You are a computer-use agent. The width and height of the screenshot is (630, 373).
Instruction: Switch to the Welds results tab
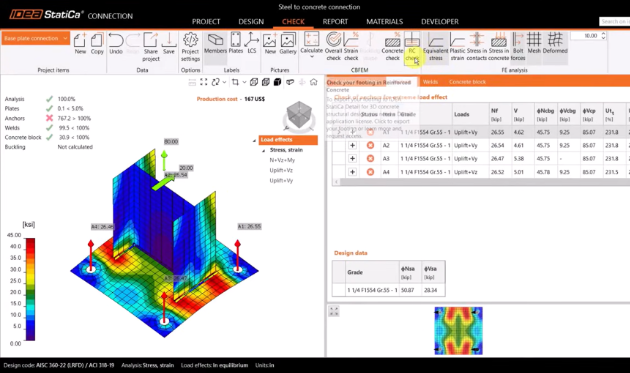coord(430,82)
